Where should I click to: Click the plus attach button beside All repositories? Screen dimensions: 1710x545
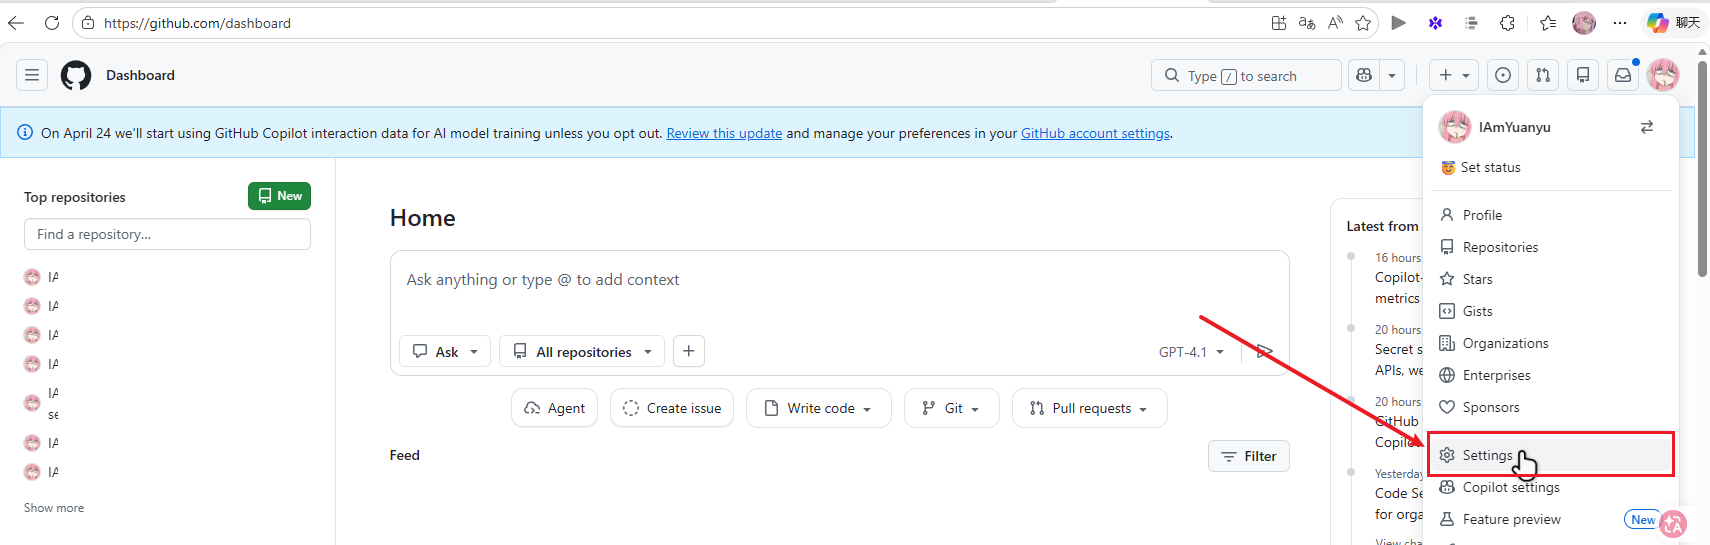(688, 351)
